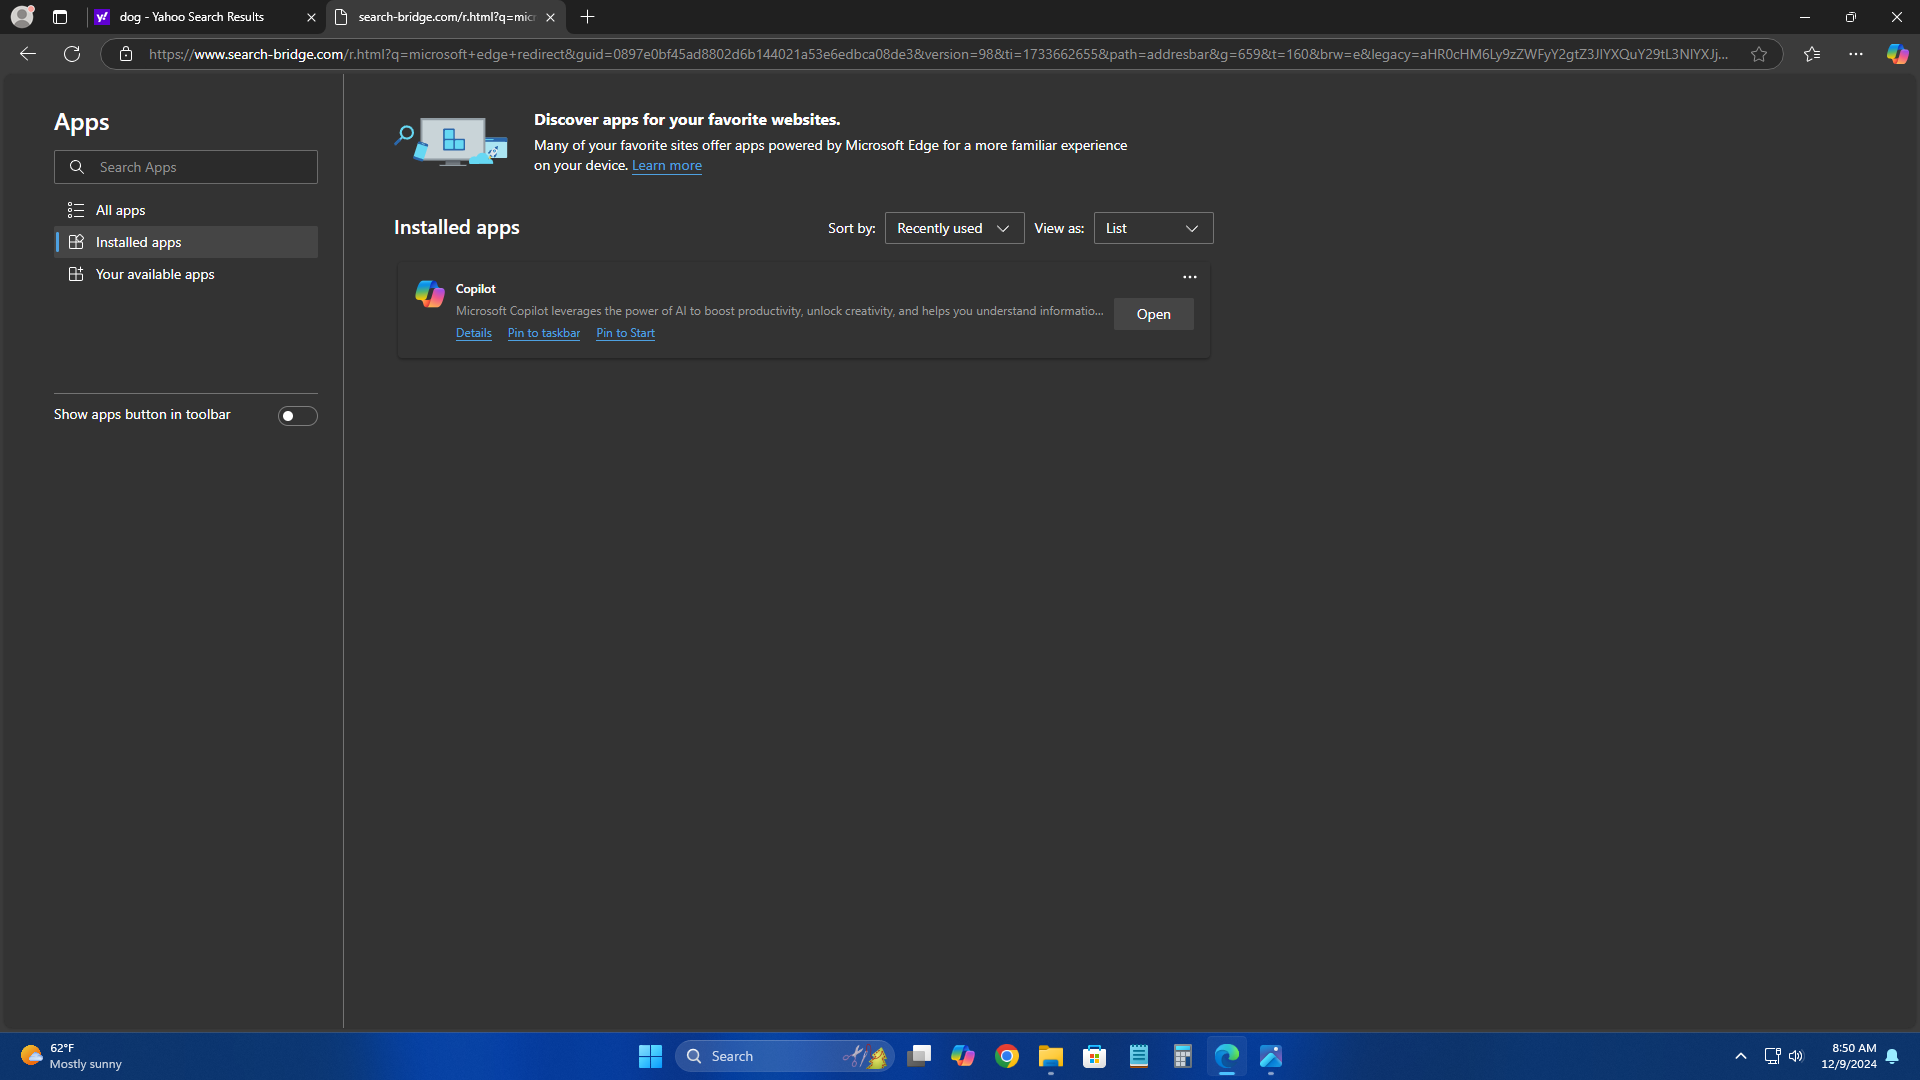
Task: Open the last pinned taskbar app
Action: coord(1271,1056)
